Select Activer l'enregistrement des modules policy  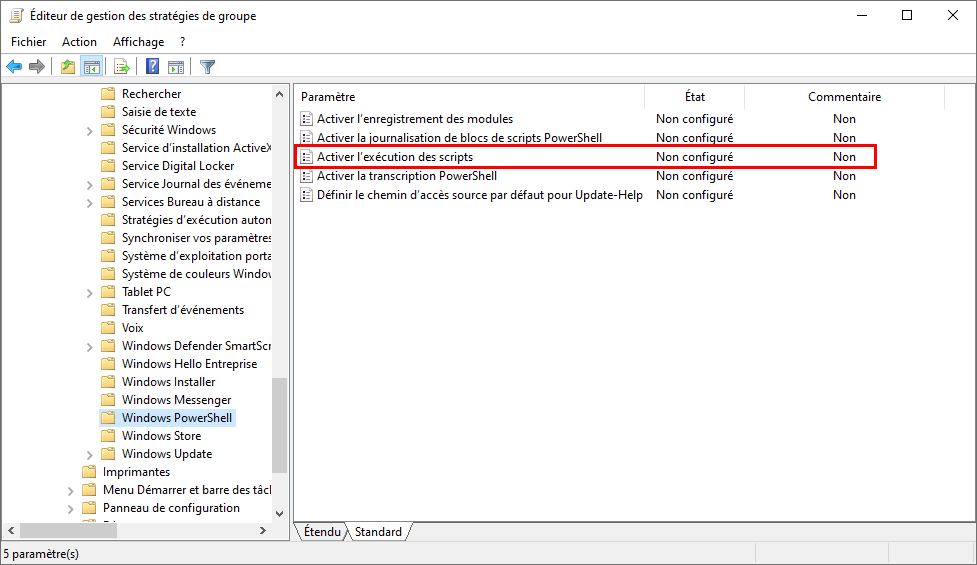click(415, 119)
